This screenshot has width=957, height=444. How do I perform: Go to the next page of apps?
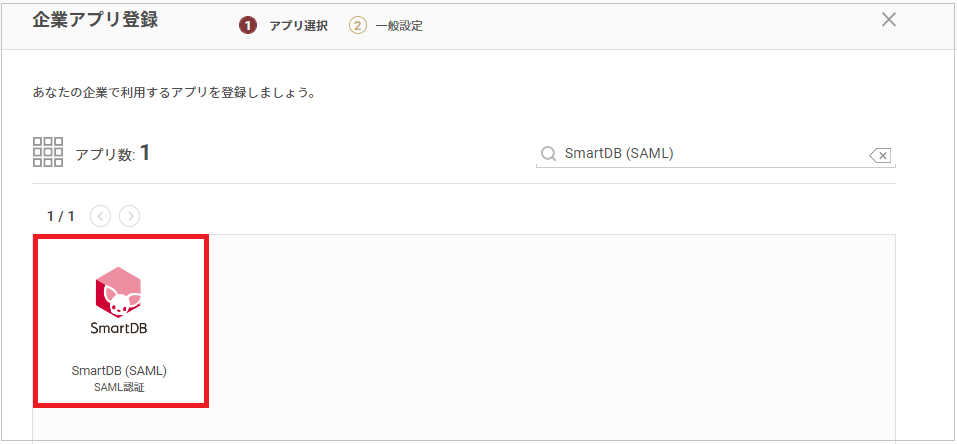click(x=129, y=215)
